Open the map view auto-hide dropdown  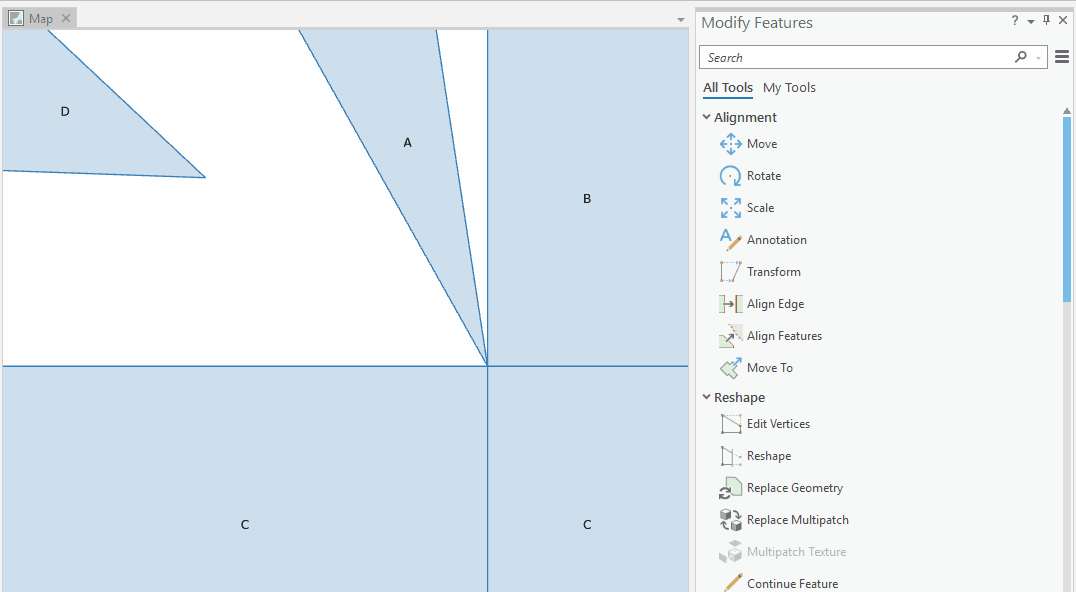(680, 17)
